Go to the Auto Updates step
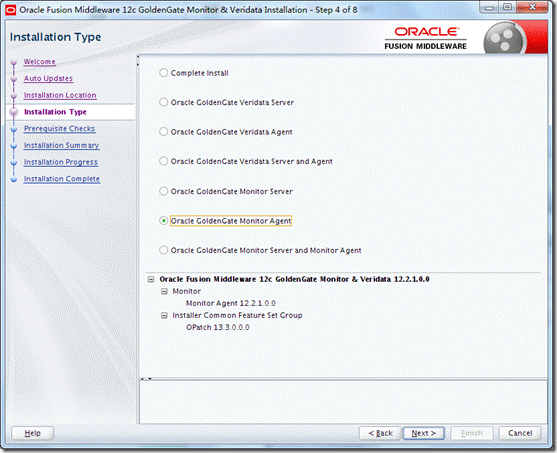Image resolution: width=557 pixels, height=453 pixels. tap(48, 79)
